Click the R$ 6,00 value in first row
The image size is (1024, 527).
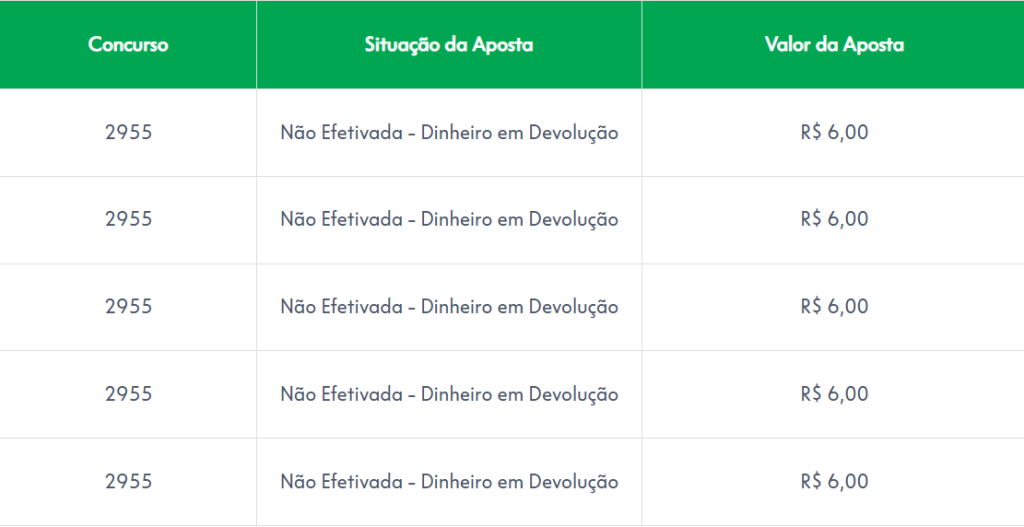click(x=834, y=132)
